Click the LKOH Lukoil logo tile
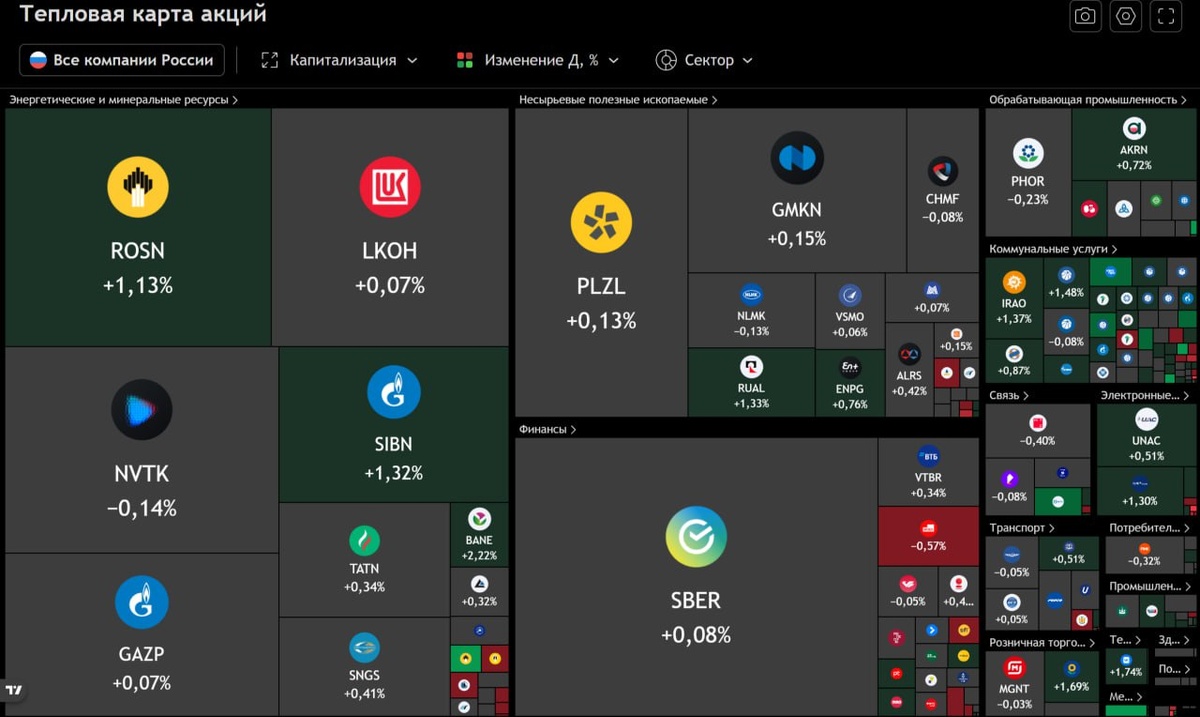 tap(390, 227)
